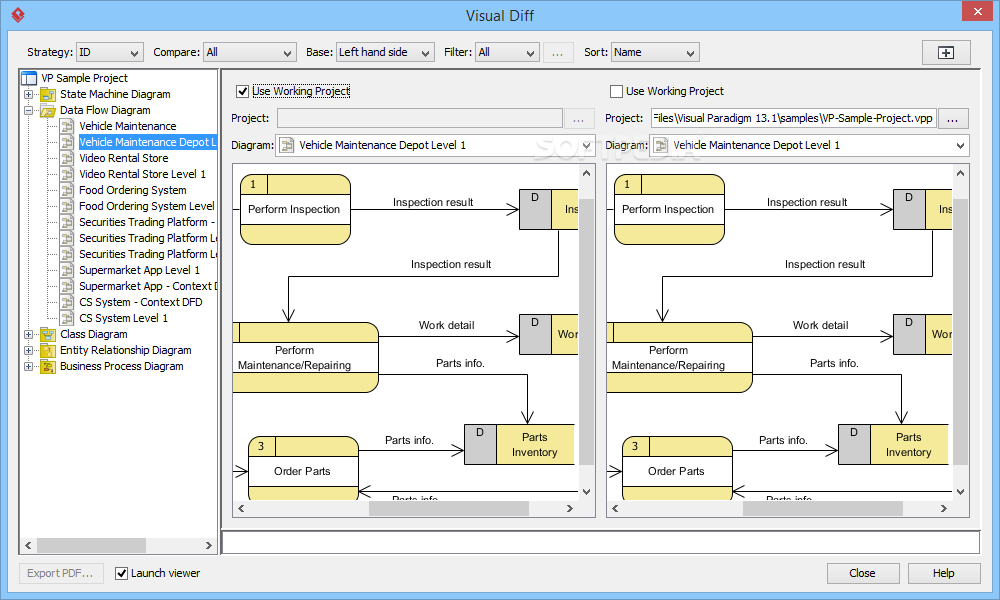The image size is (1000, 600).
Task: Click the Class Diagram folder icon
Action: (48, 334)
